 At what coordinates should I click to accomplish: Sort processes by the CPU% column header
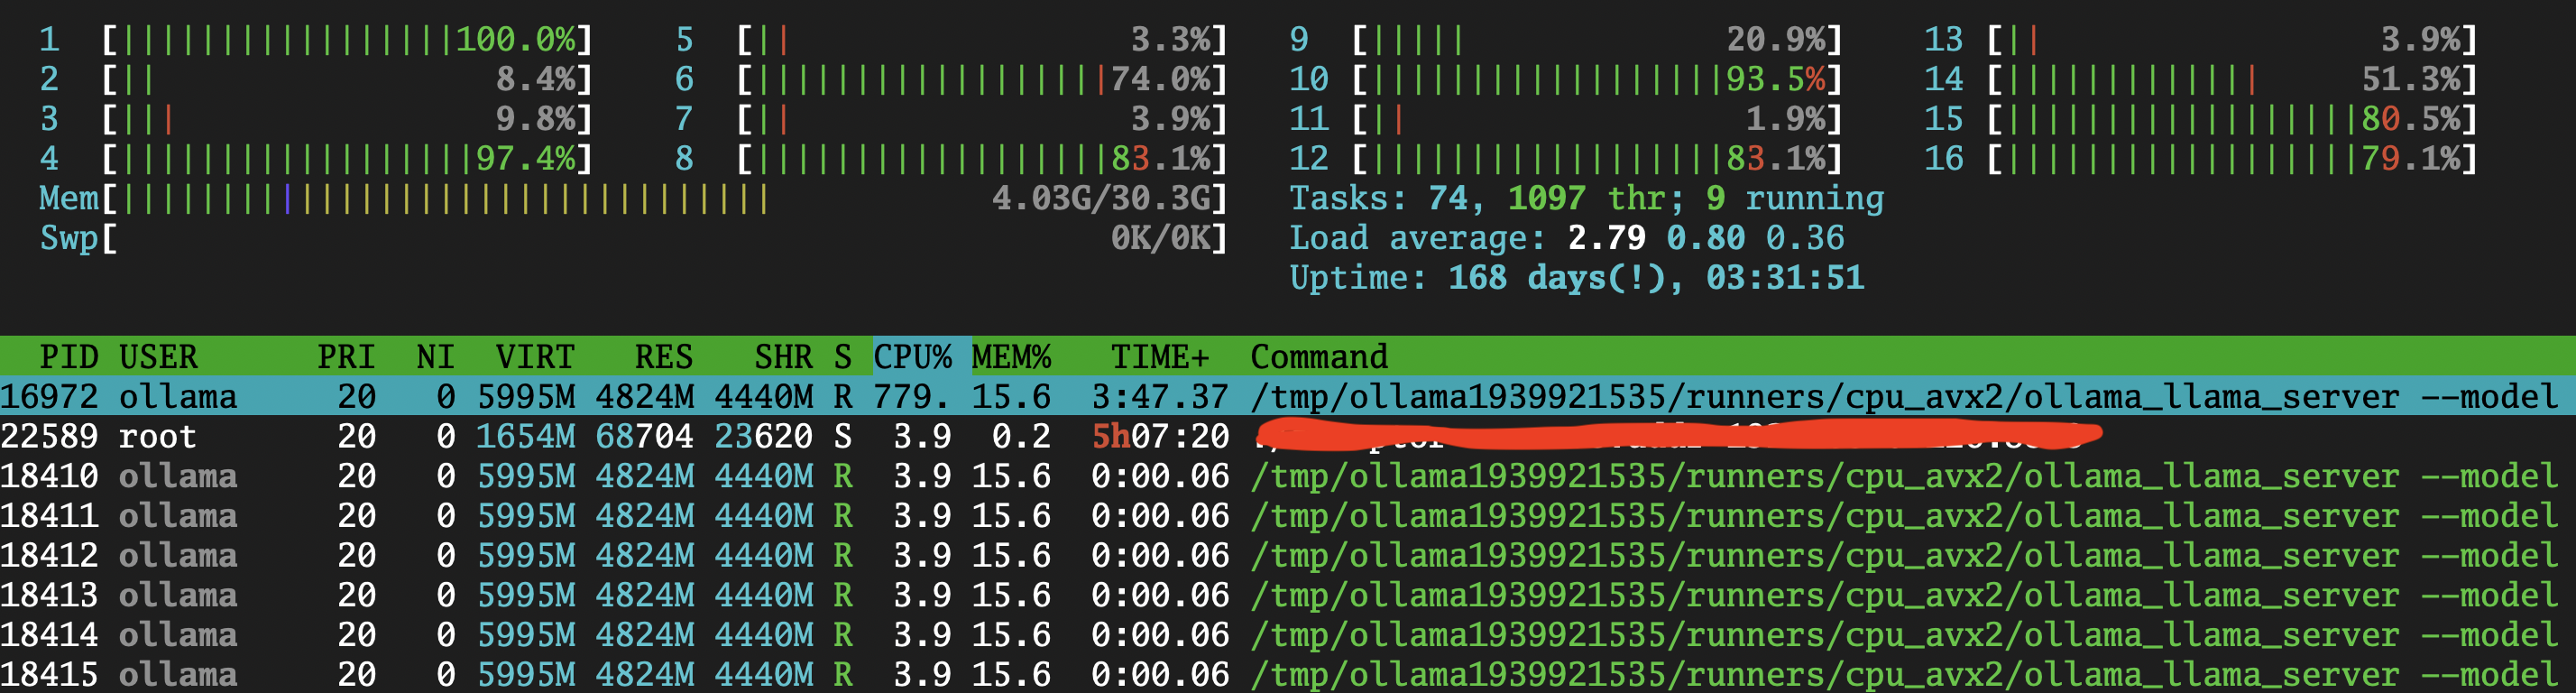pyautogui.click(x=912, y=356)
